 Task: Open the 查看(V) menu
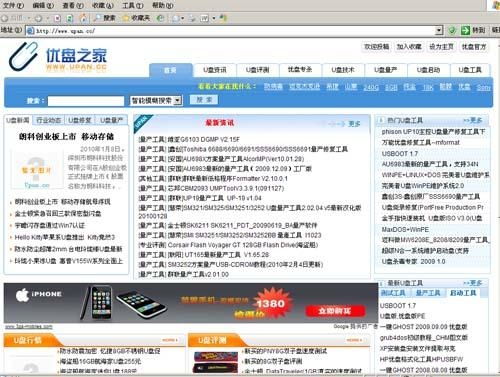73,5
